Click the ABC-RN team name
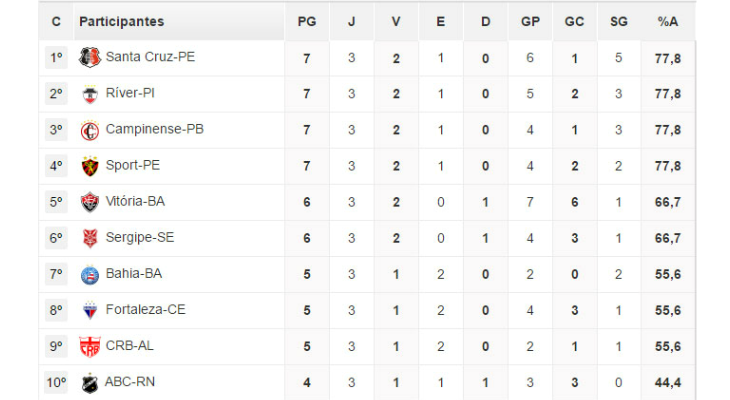Screen dimensions: 730x400 click(x=130, y=381)
